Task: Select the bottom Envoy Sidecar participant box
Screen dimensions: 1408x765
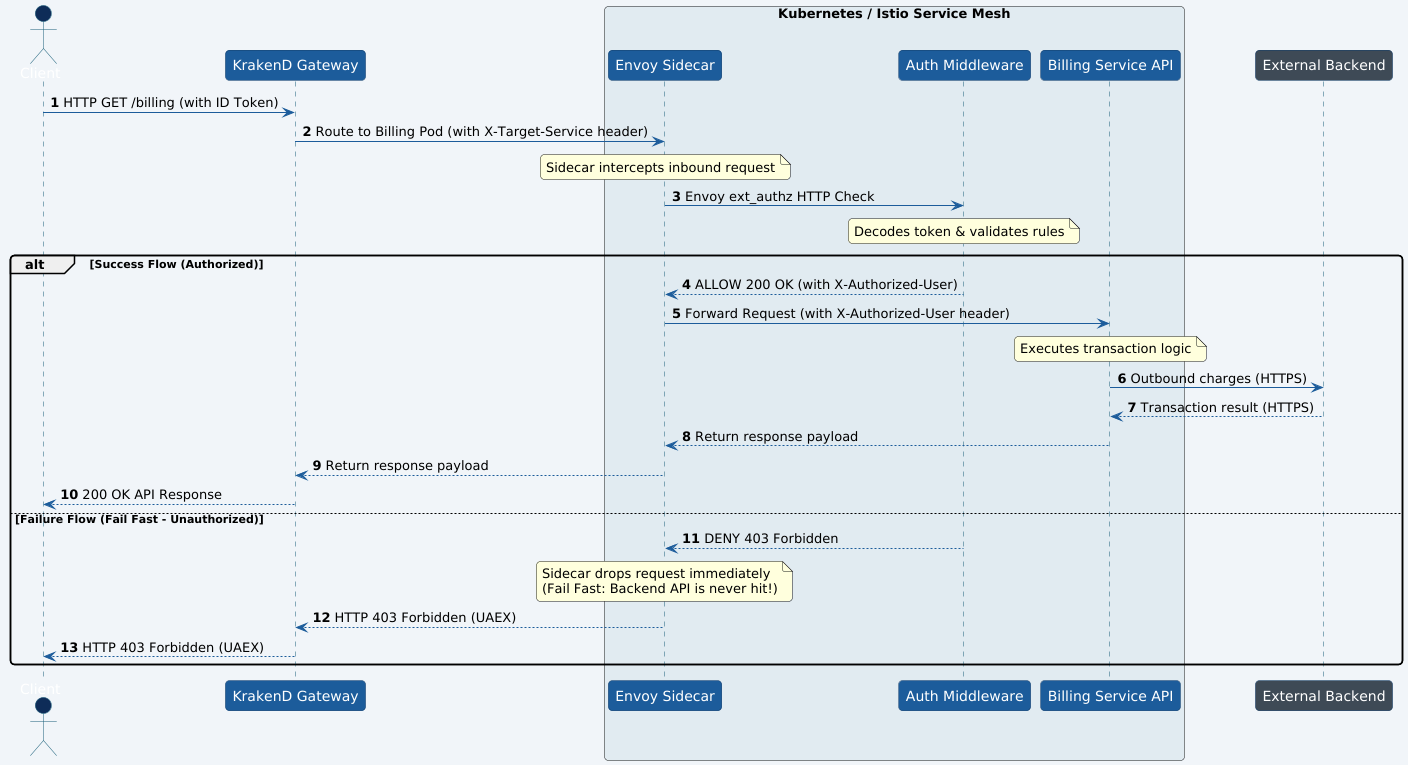Action: (664, 696)
